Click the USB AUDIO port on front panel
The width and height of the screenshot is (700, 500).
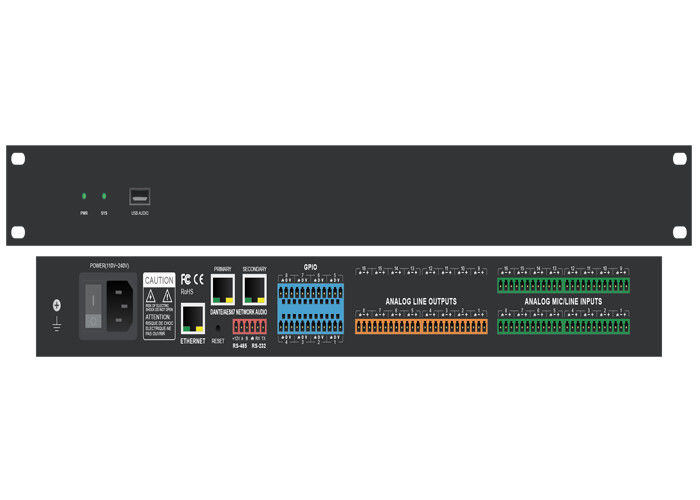click(140, 197)
